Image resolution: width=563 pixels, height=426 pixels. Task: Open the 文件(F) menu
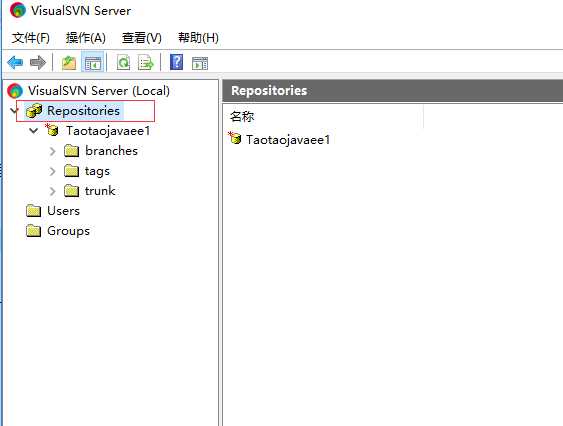pyautogui.click(x=31, y=38)
